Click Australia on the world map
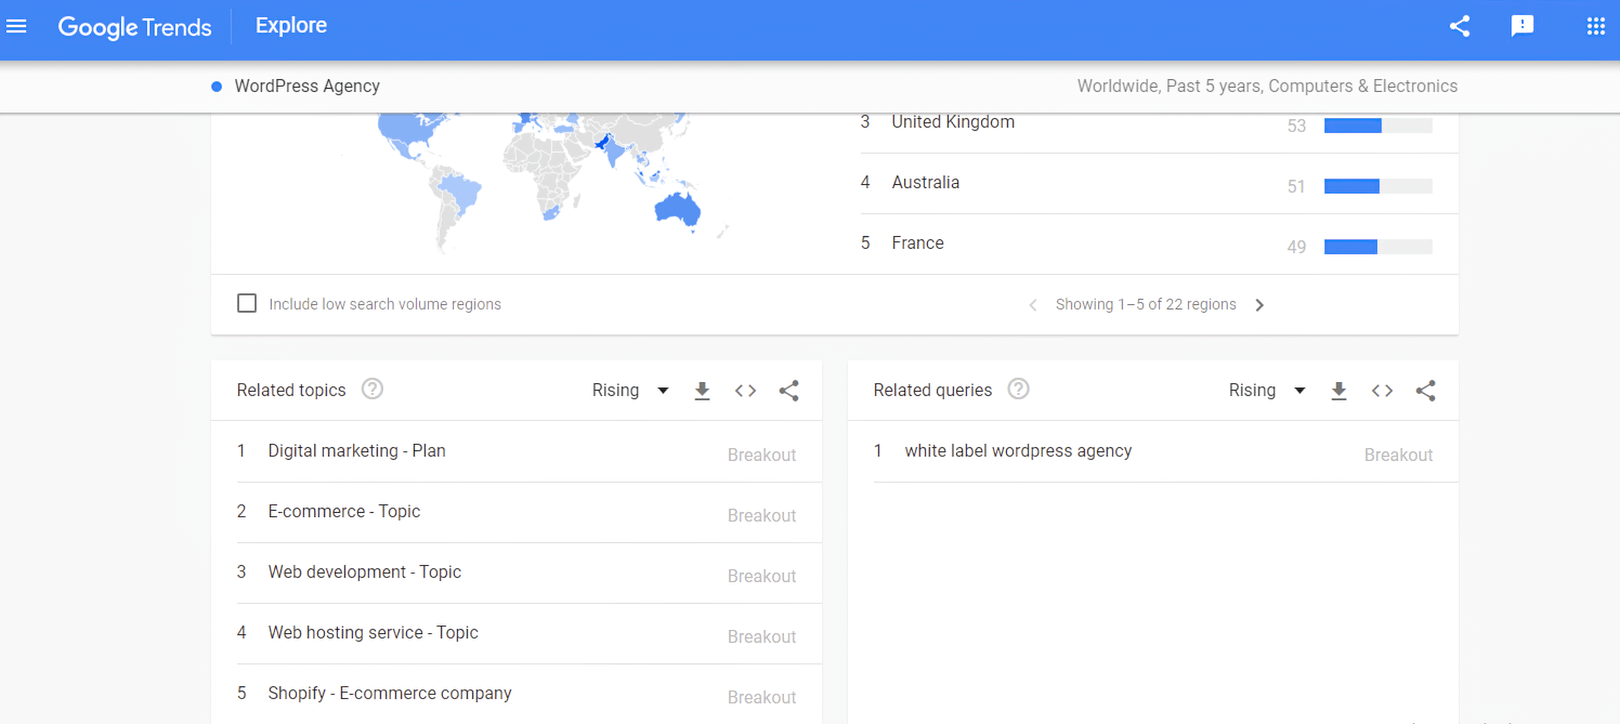This screenshot has width=1620, height=724. point(676,208)
